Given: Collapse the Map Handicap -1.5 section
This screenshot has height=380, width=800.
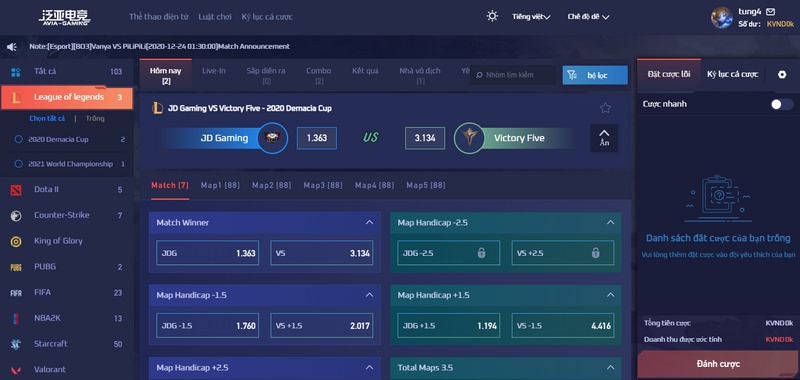Looking at the screenshot, I should pyautogui.click(x=369, y=295).
